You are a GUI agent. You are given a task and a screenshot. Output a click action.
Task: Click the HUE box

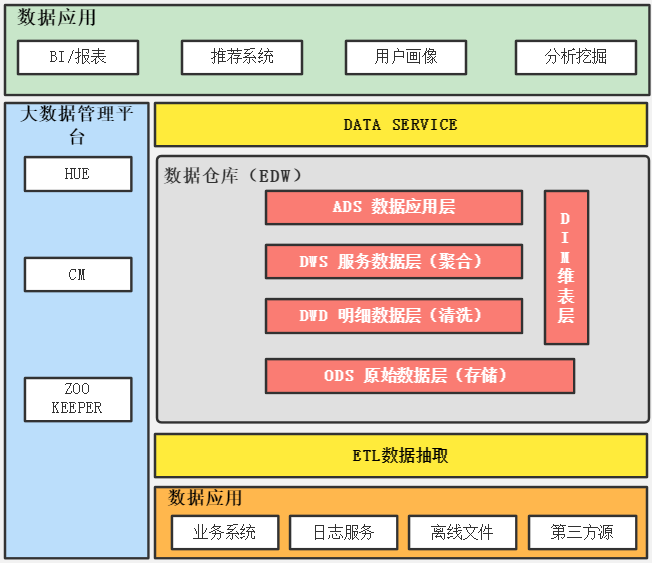[78, 174]
